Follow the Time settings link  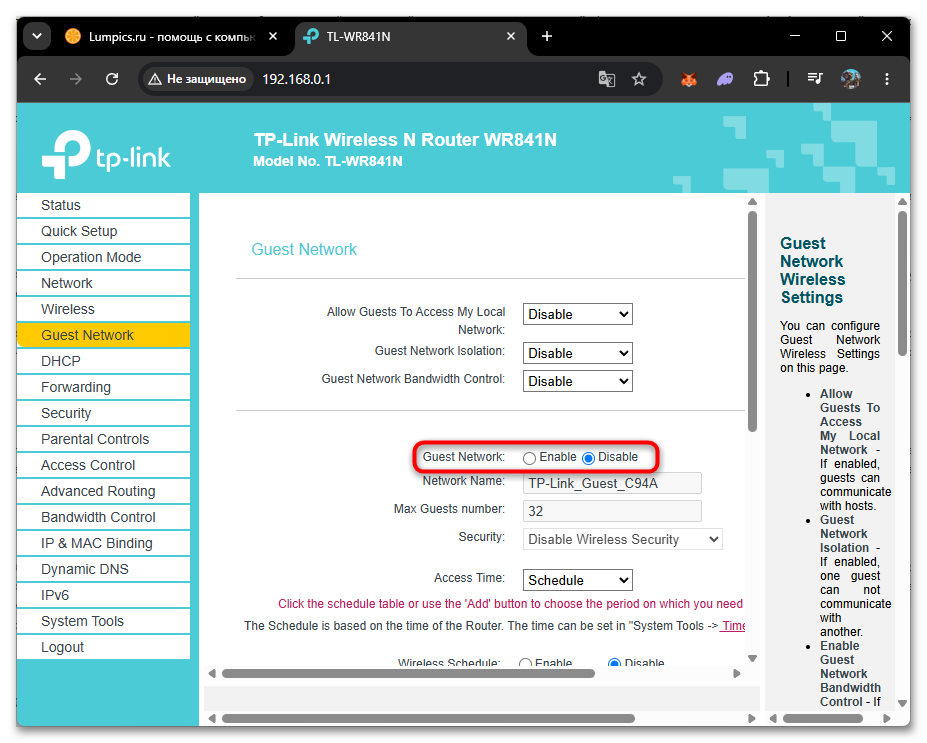tap(733, 626)
